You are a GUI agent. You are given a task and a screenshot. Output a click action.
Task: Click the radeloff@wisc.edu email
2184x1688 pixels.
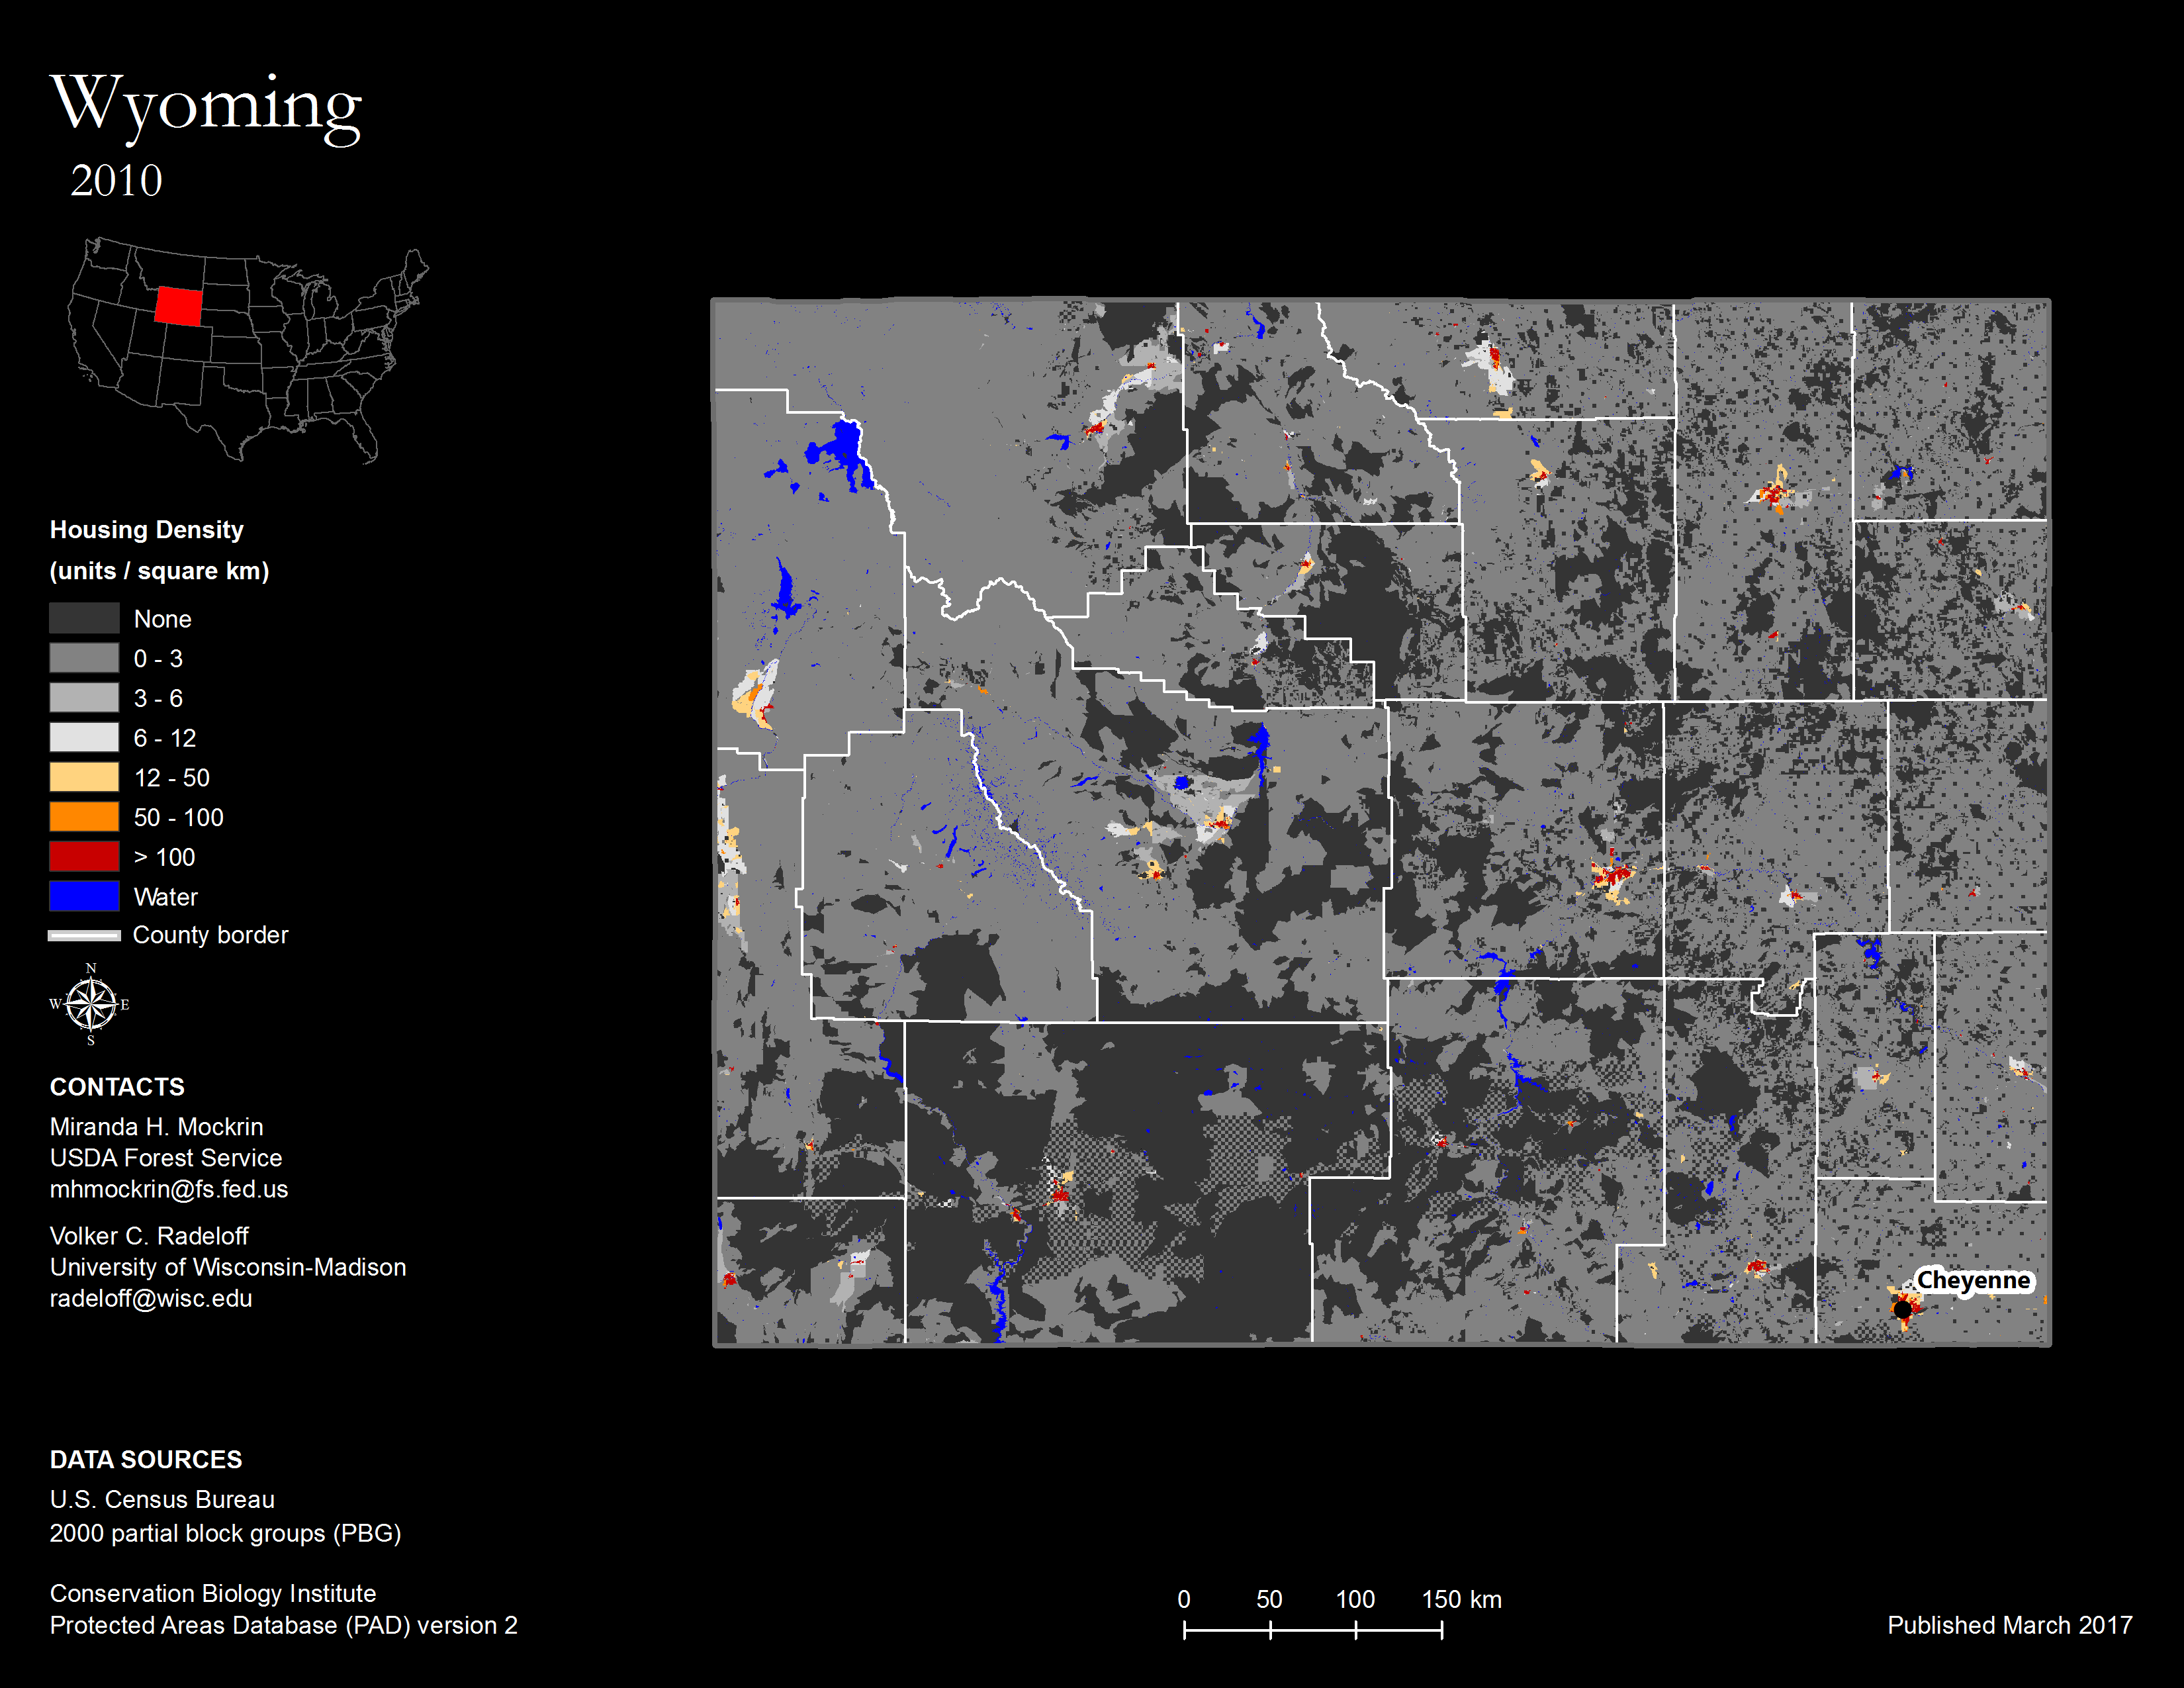[151, 1298]
